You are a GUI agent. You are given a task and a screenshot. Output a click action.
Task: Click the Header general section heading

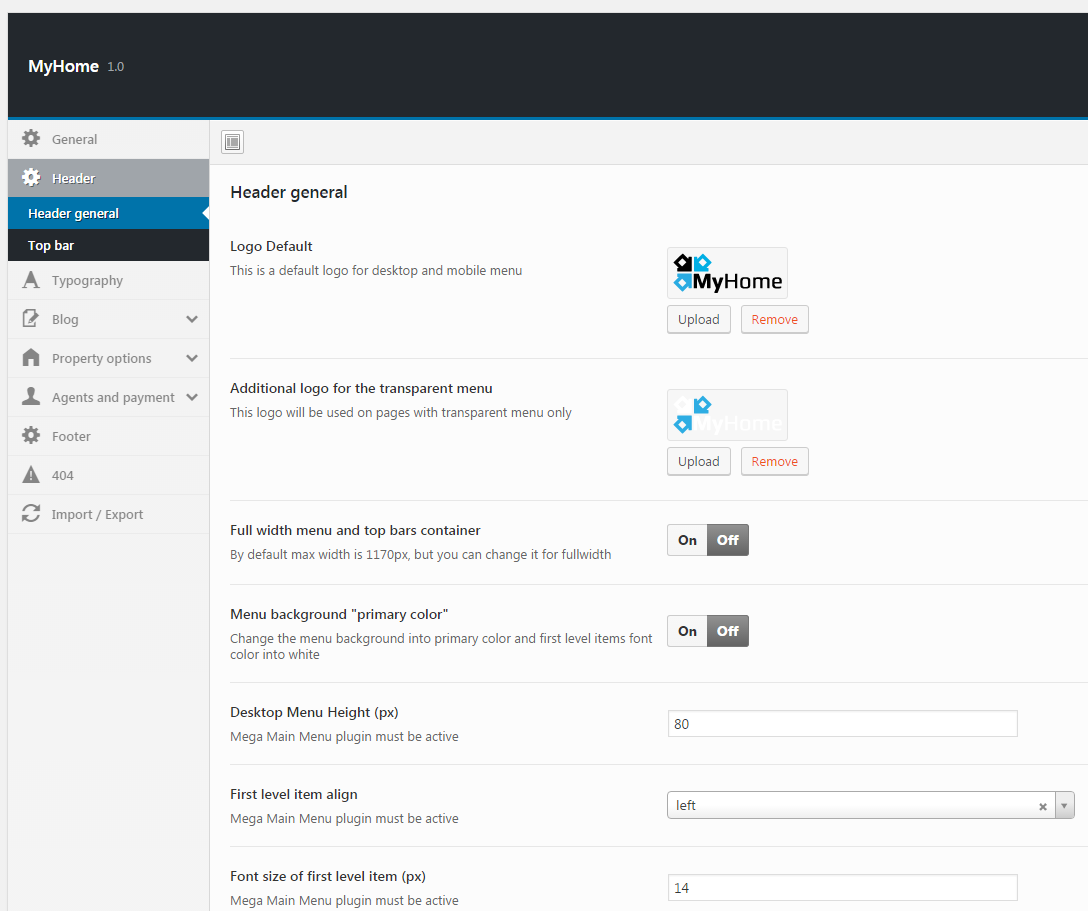coord(289,192)
